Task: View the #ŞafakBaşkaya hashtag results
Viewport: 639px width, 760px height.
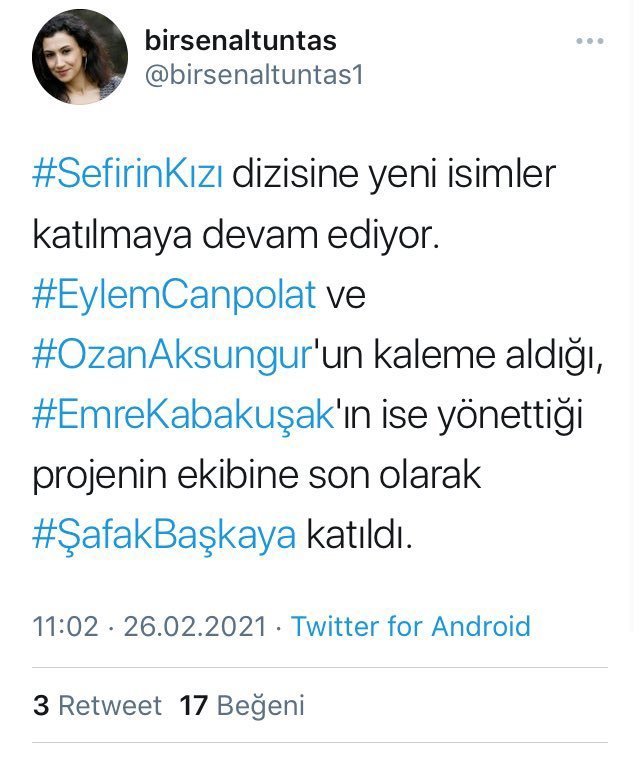Action: click(x=165, y=535)
